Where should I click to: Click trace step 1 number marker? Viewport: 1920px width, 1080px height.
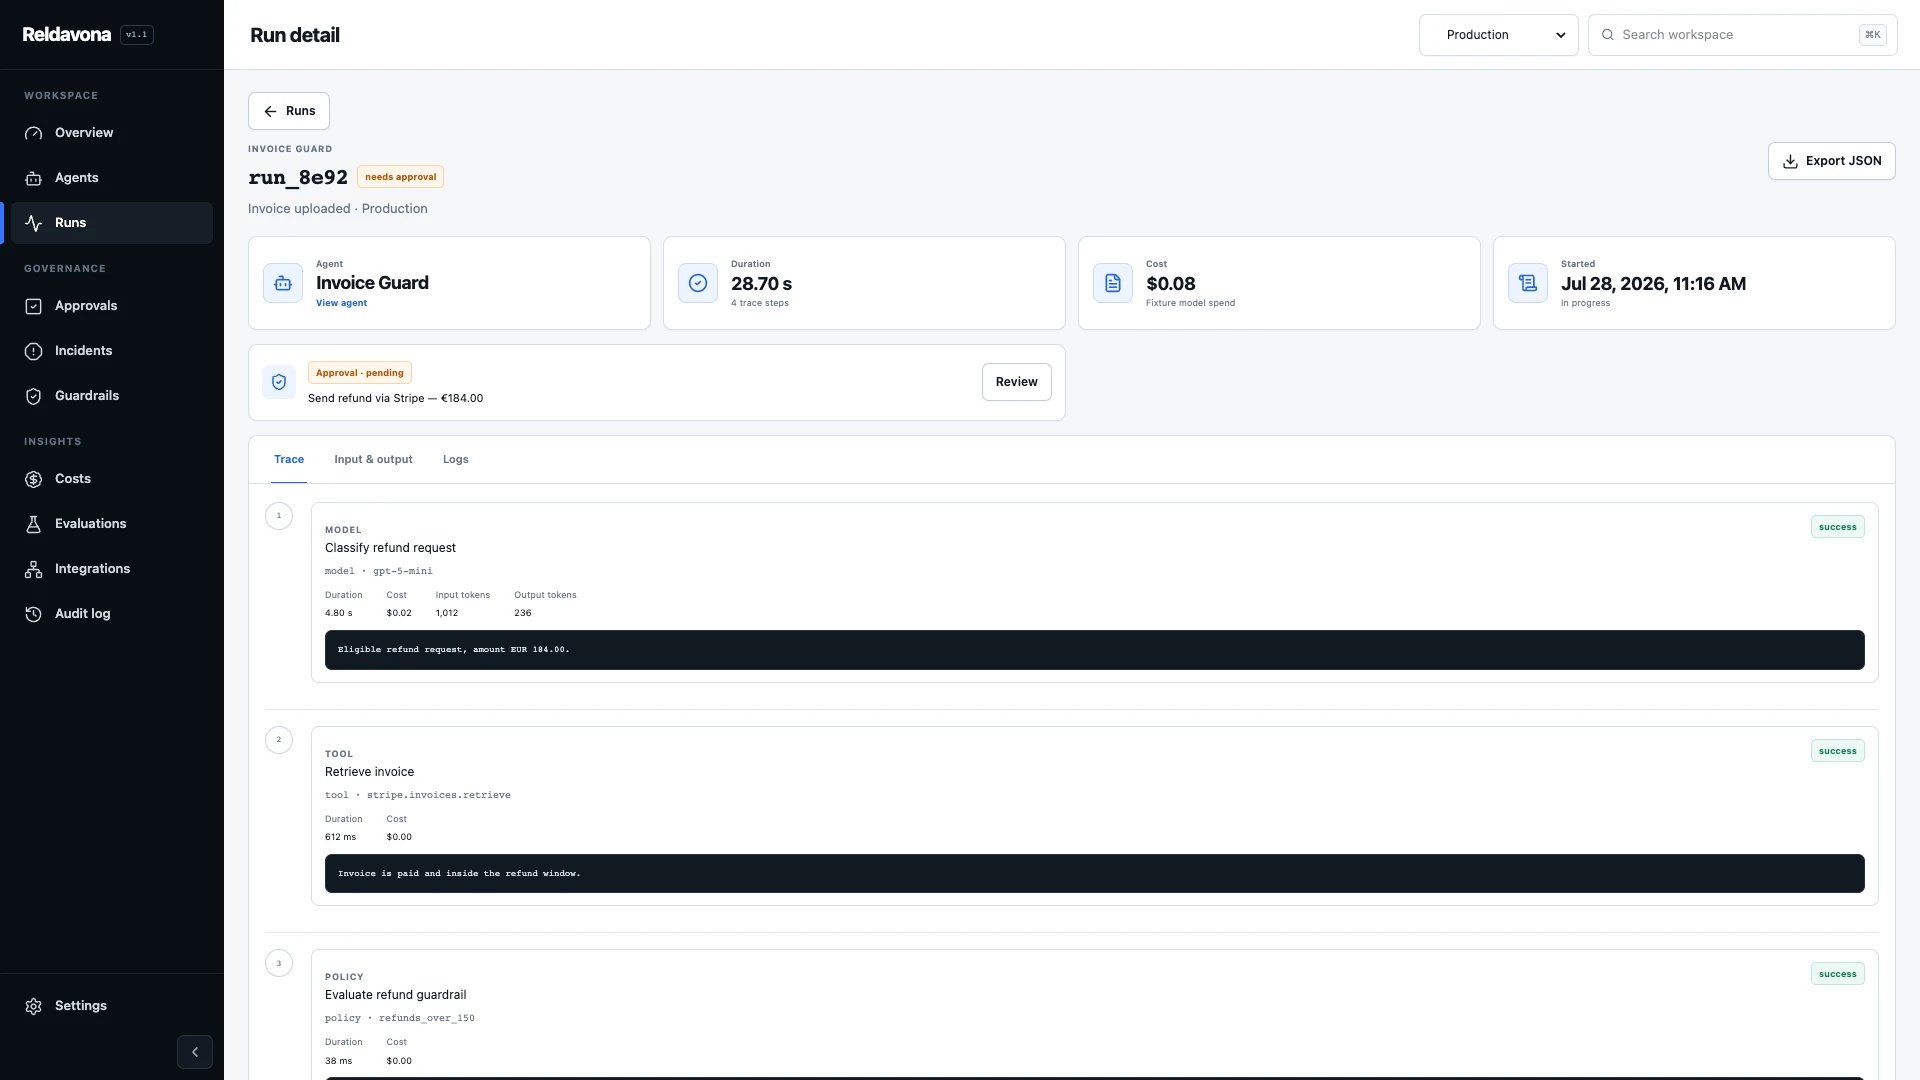[x=279, y=516]
